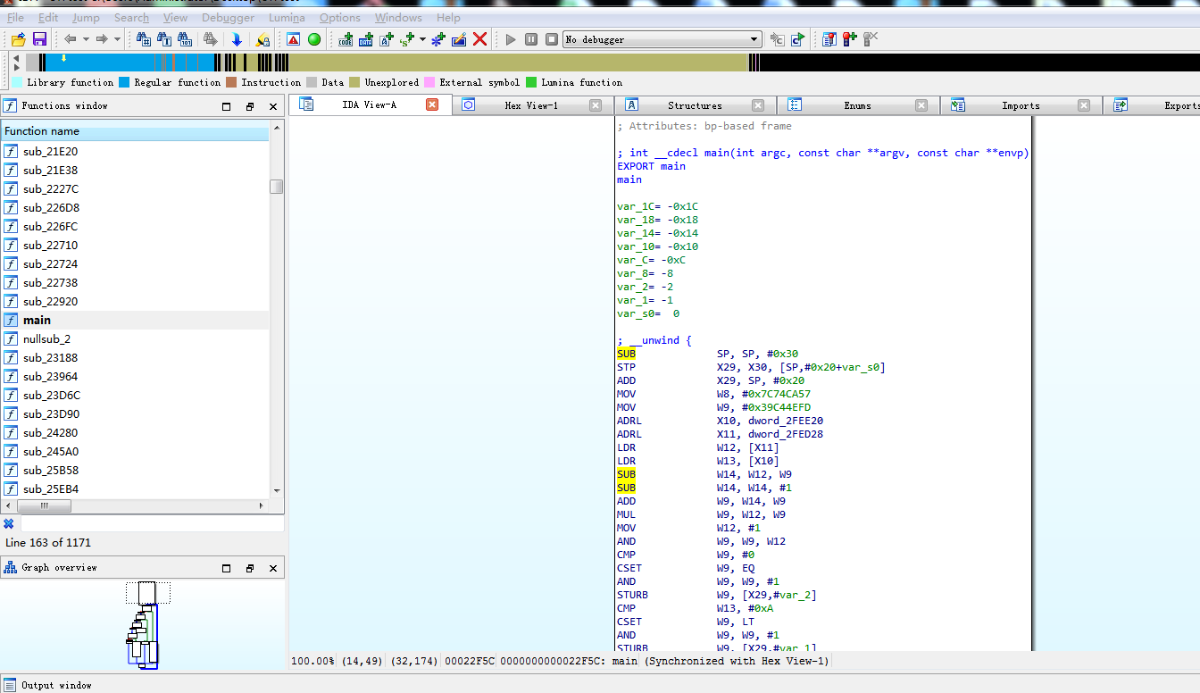Click the add breakpoint icon
This screenshot has width=1200, height=693.
849,39
